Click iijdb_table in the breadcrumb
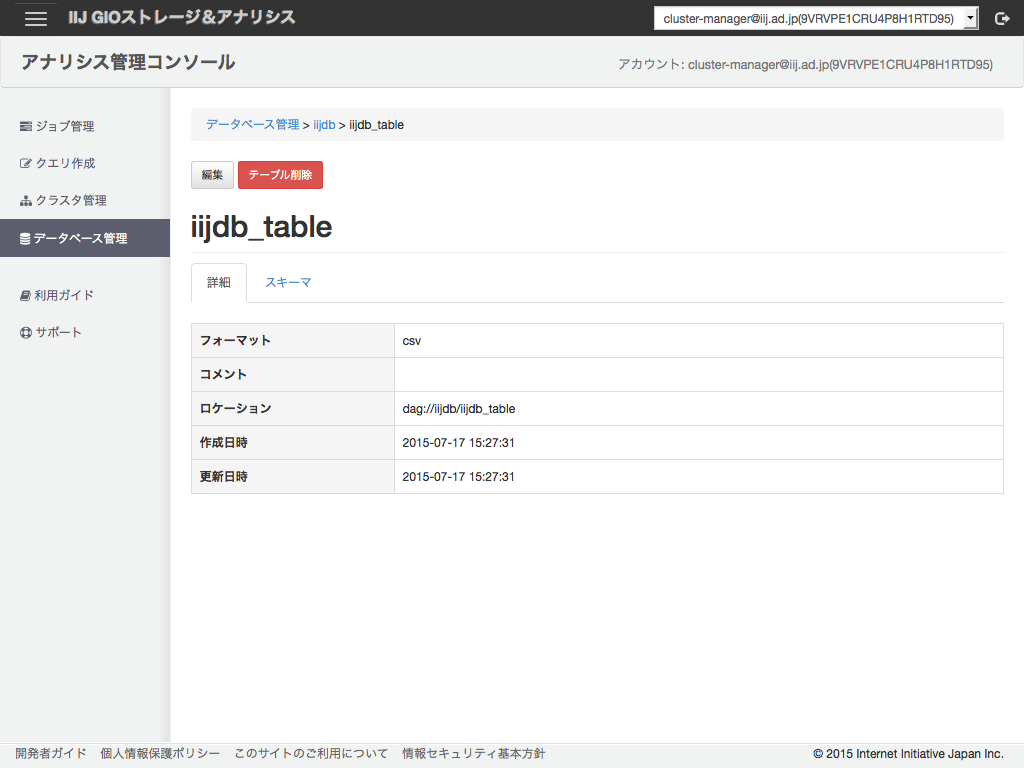Viewport: 1024px width, 772px height. [x=377, y=125]
